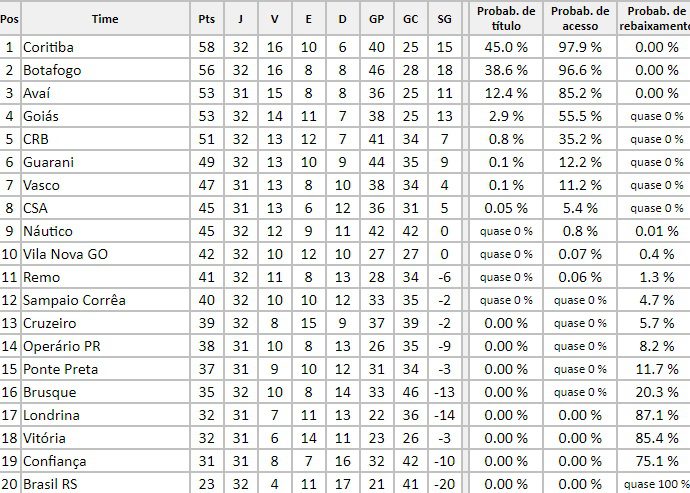Screen dimensions: 690x493
Task: Click the GP column header
Action: tap(377, 19)
